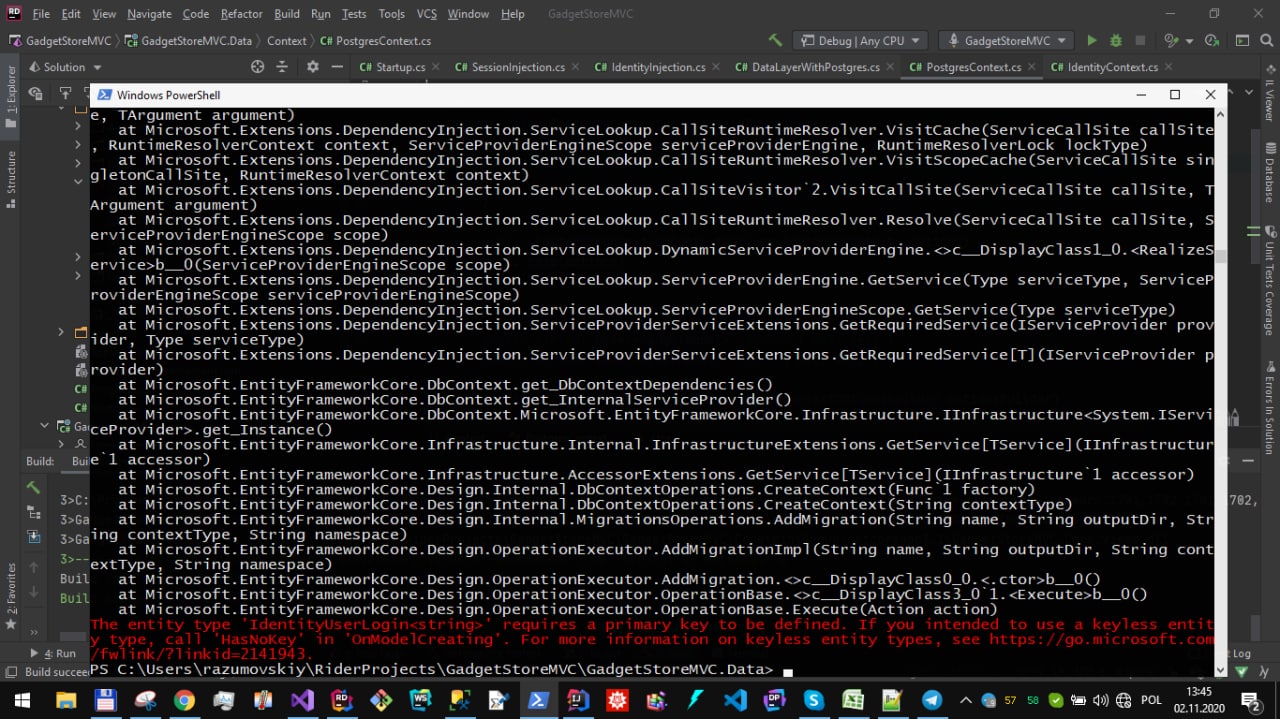Click the Stop square icon in toolbar
Screen dimensions: 1280x719
(x=1140, y=41)
